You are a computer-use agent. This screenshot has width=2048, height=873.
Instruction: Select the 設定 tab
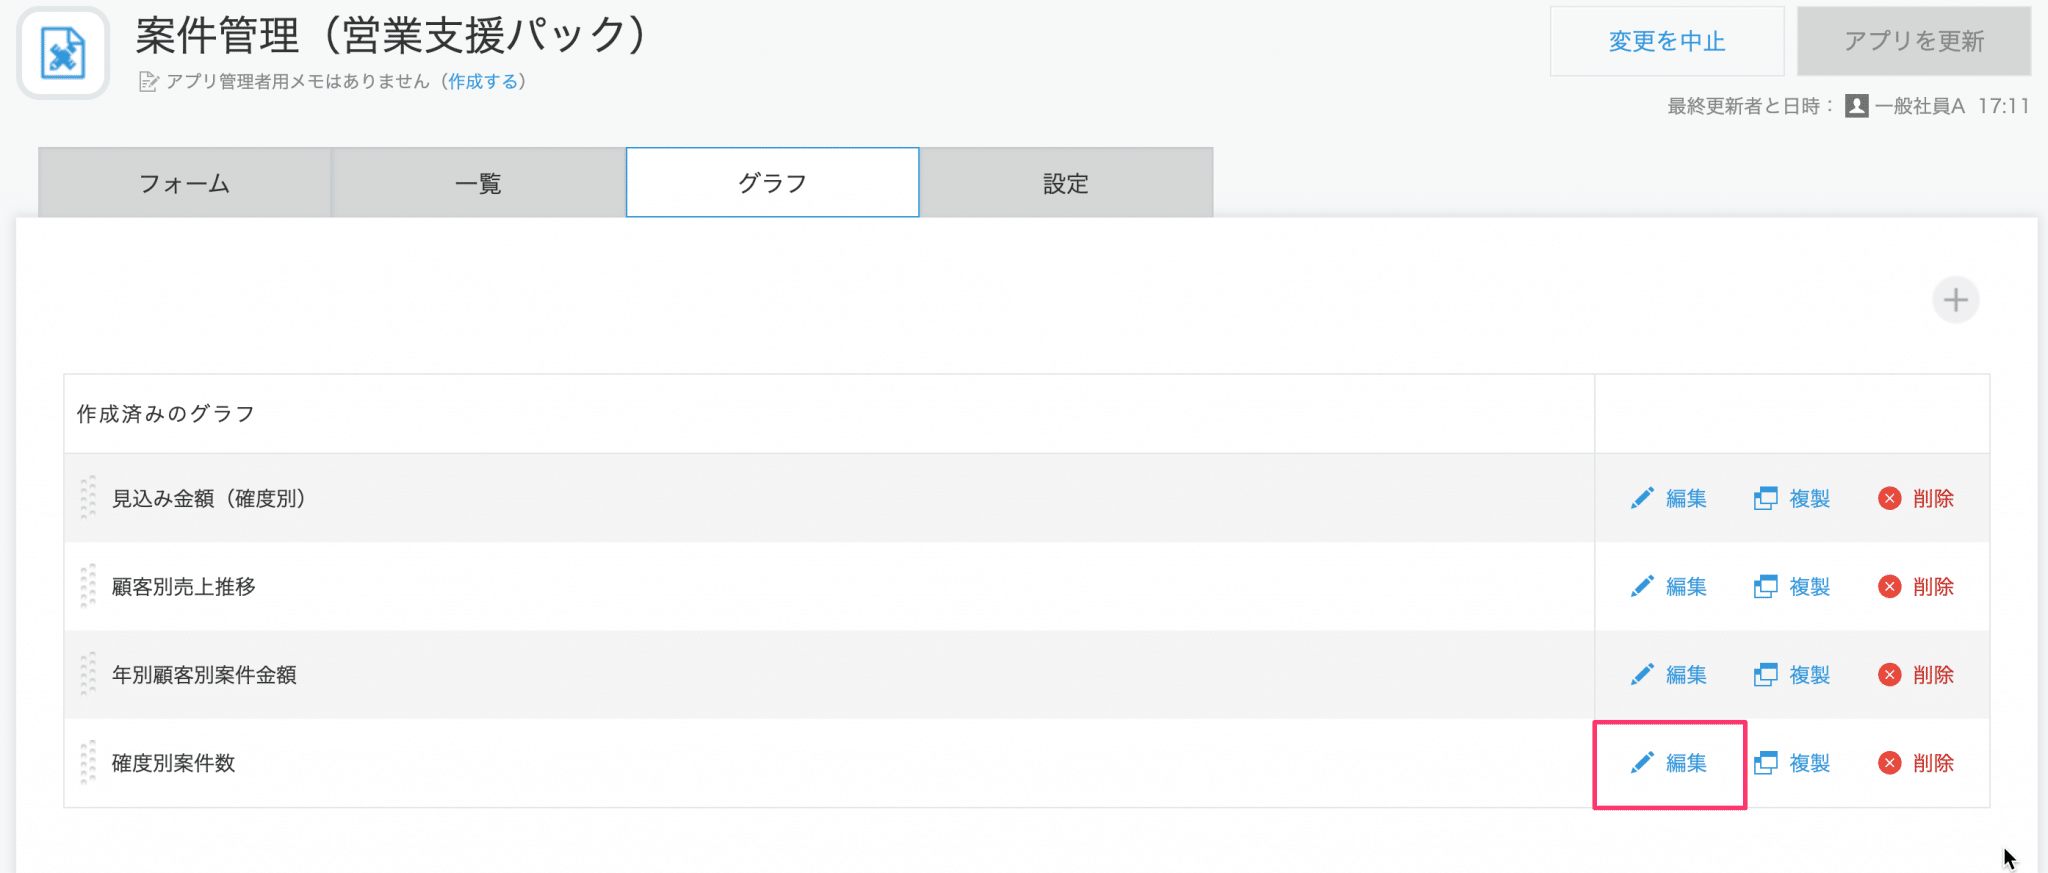(1066, 183)
